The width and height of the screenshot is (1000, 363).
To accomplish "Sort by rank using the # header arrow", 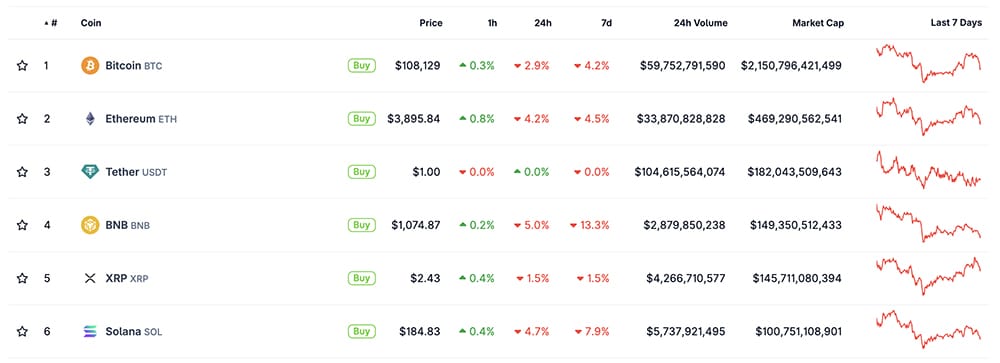I will [51, 23].
